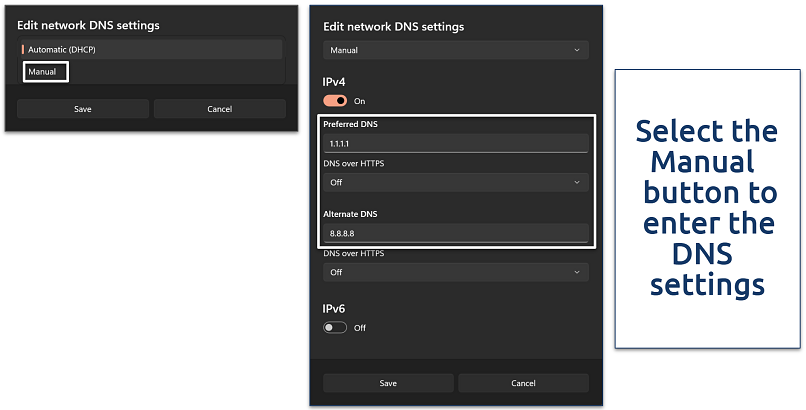Click the chevron on Alternate DNS's HTTPS dropdown
Viewport: 806px width, 410px height.
(x=577, y=272)
